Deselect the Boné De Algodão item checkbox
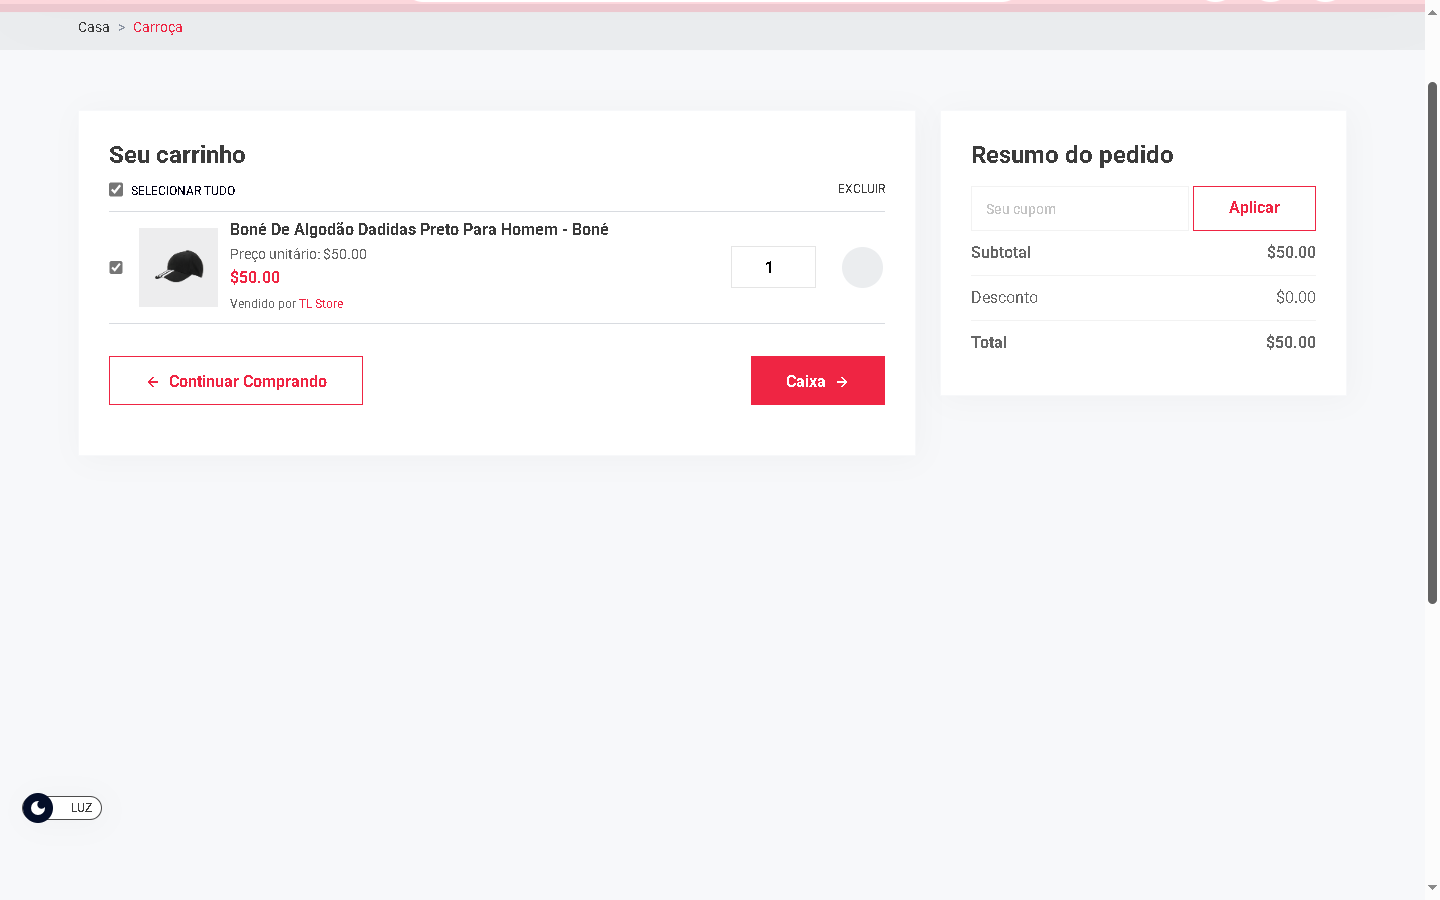Image resolution: width=1440 pixels, height=900 pixels. 116,267
